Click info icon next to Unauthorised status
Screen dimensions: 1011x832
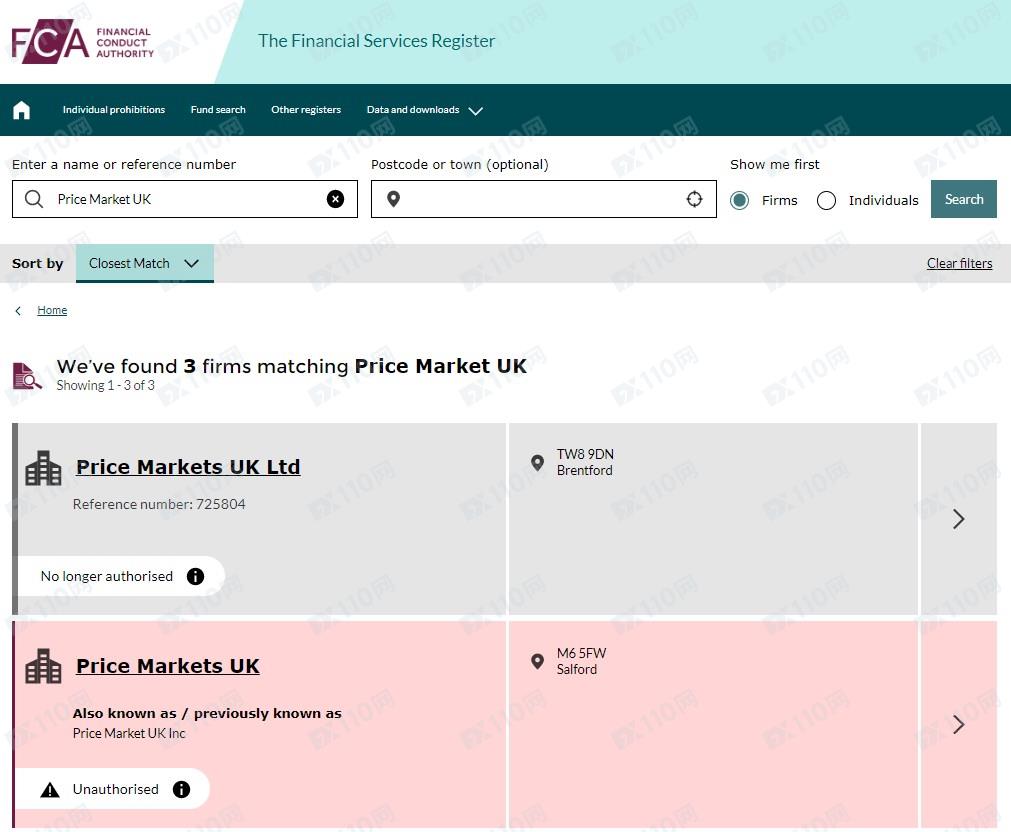[181, 789]
